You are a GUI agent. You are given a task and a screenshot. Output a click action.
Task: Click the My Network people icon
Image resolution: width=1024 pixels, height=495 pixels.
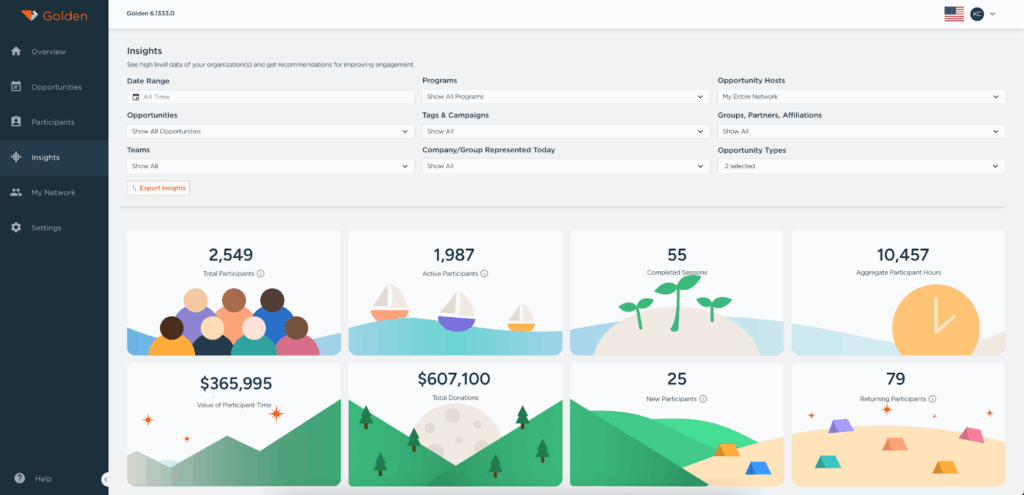tap(16, 192)
